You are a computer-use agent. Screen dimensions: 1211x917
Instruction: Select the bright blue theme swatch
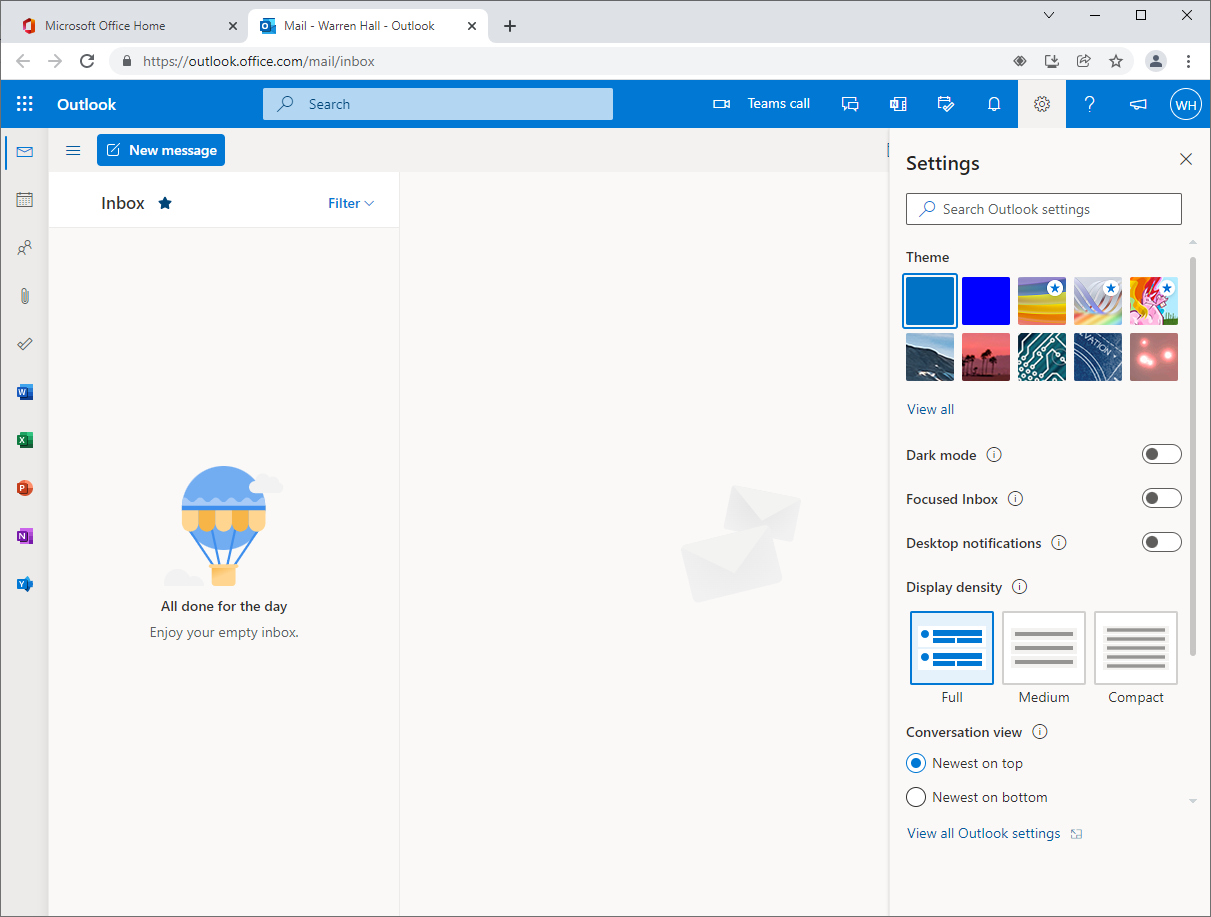pyautogui.click(x=986, y=301)
